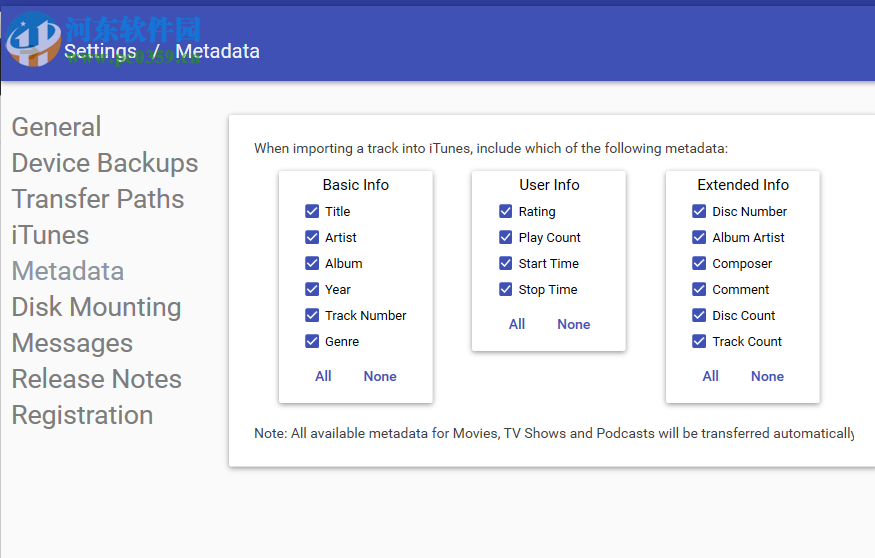The image size is (875, 558).
Task: Disable the Track Count checkbox
Action: coord(699,342)
